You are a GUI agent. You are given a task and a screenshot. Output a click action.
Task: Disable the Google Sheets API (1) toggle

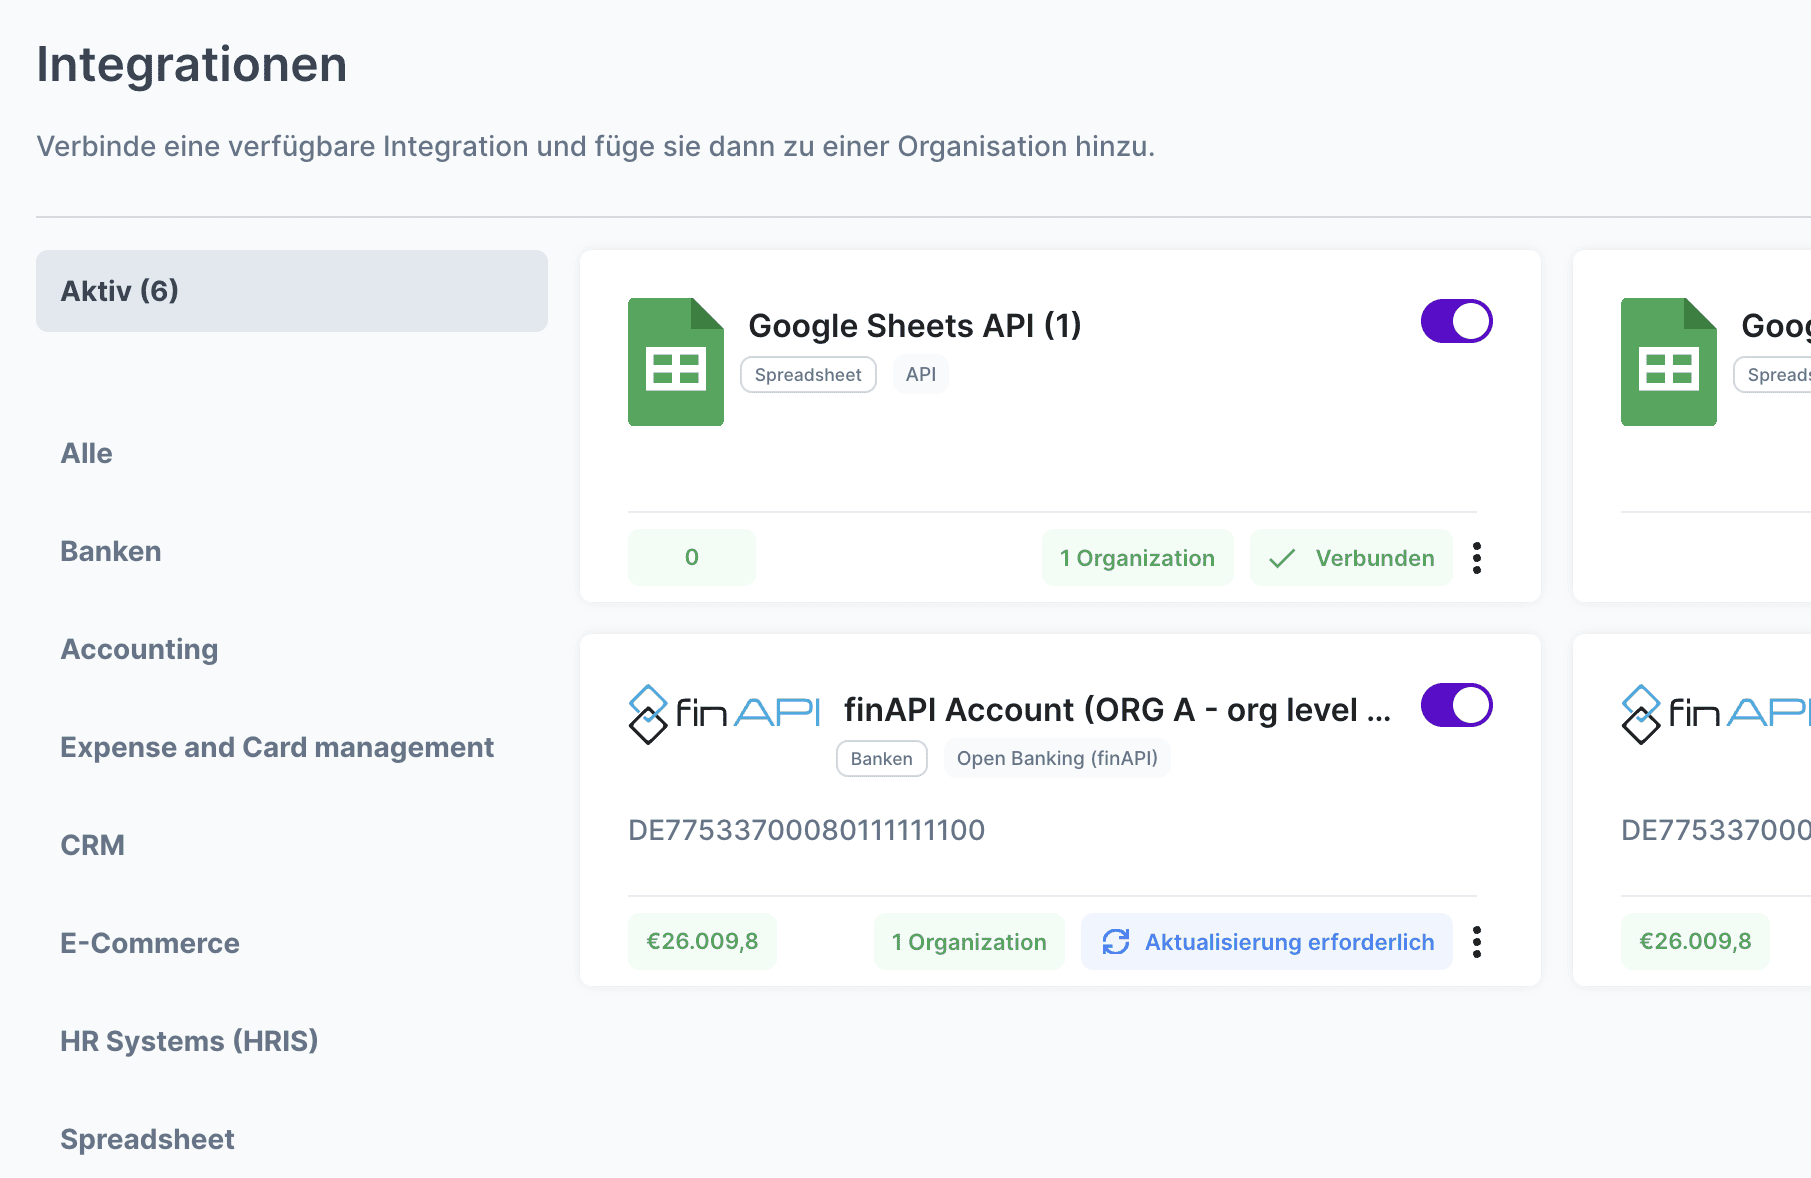(1456, 322)
